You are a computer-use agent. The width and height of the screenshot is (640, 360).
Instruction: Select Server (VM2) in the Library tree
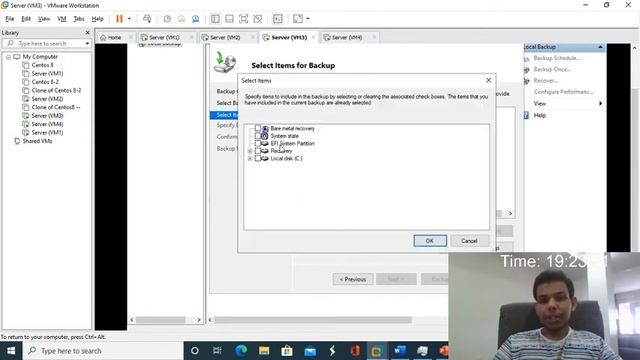point(47,99)
